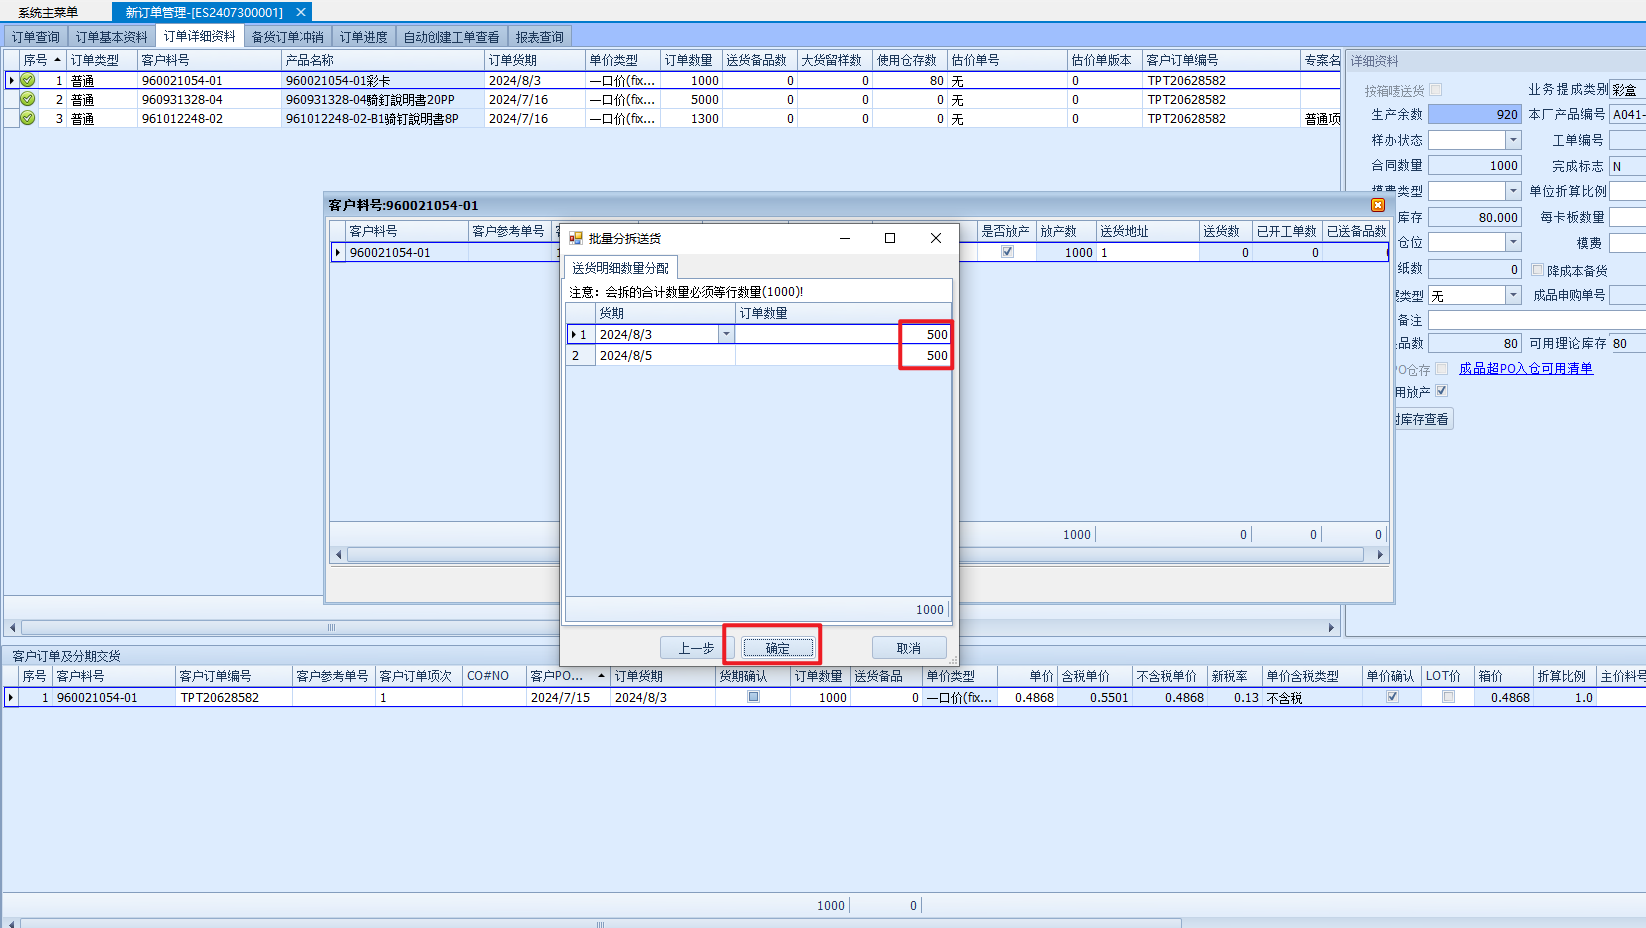Toggle the 用放产 checkbox

pos(1441,391)
